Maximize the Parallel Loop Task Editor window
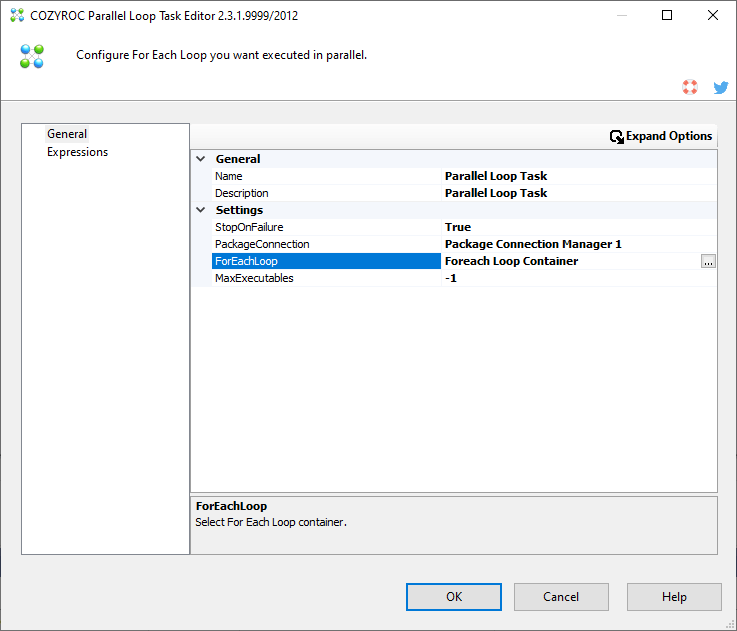 tap(667, 16)
